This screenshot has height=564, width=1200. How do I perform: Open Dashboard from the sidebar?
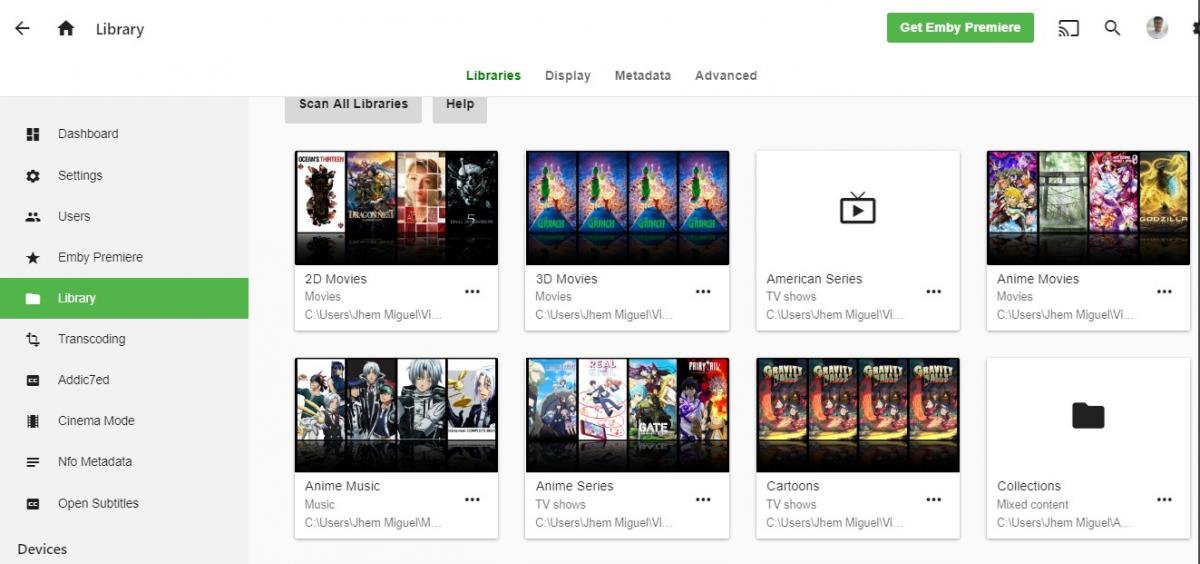point(124,134)
